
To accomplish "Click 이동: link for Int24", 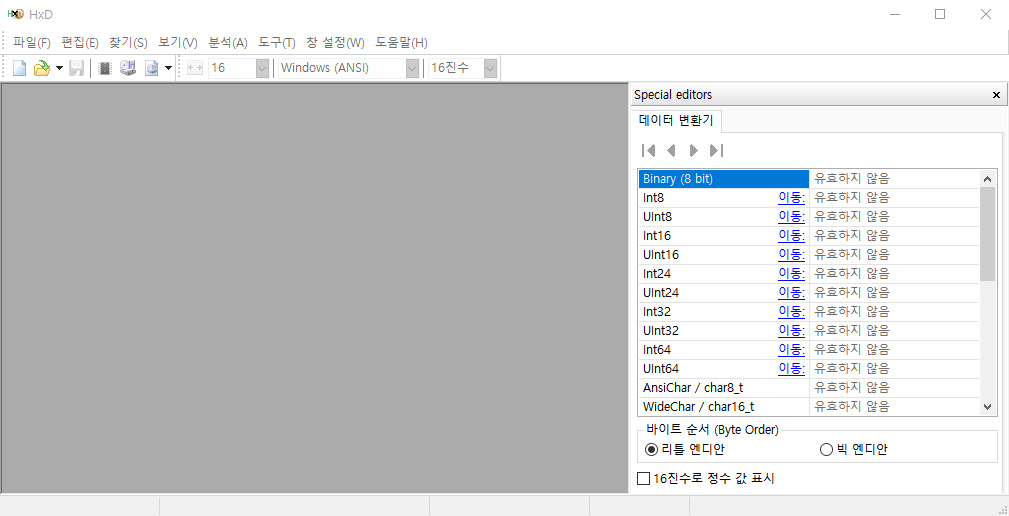I will [x=791, y=273].
